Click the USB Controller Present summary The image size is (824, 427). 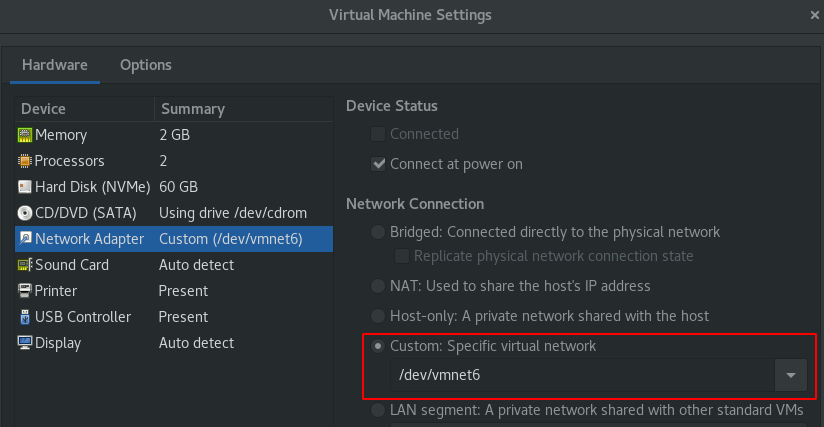(183, 317)
